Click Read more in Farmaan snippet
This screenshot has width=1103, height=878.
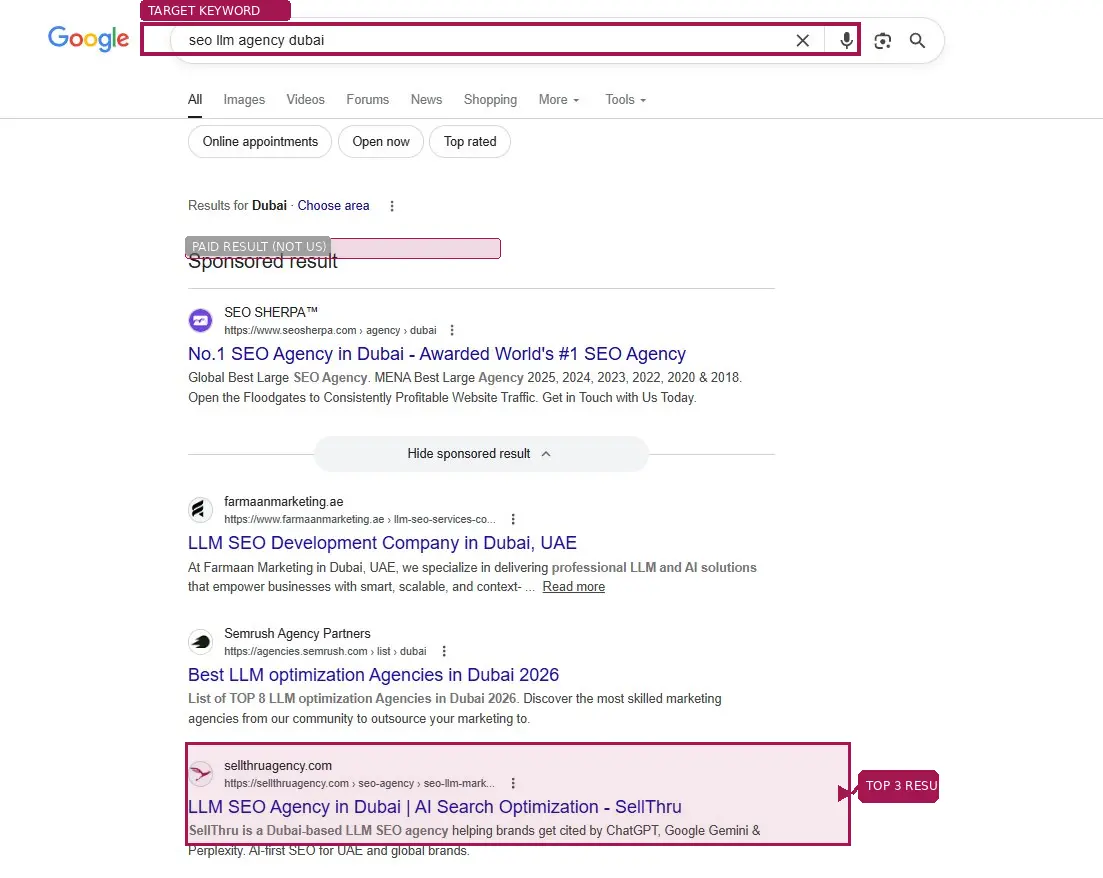pyautogui.click(x=573, y=587)
